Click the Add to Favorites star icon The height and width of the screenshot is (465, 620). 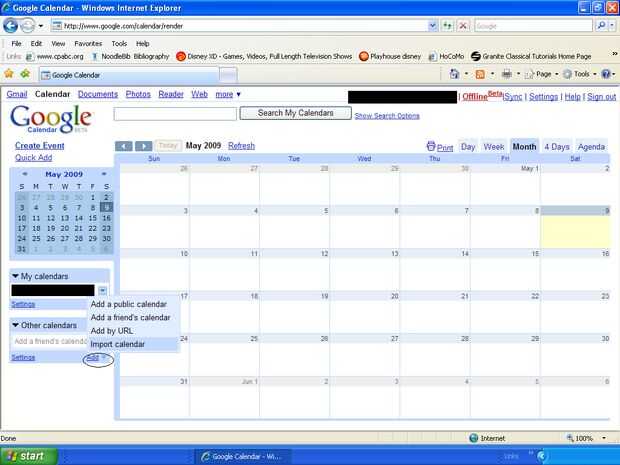(25, 74)
